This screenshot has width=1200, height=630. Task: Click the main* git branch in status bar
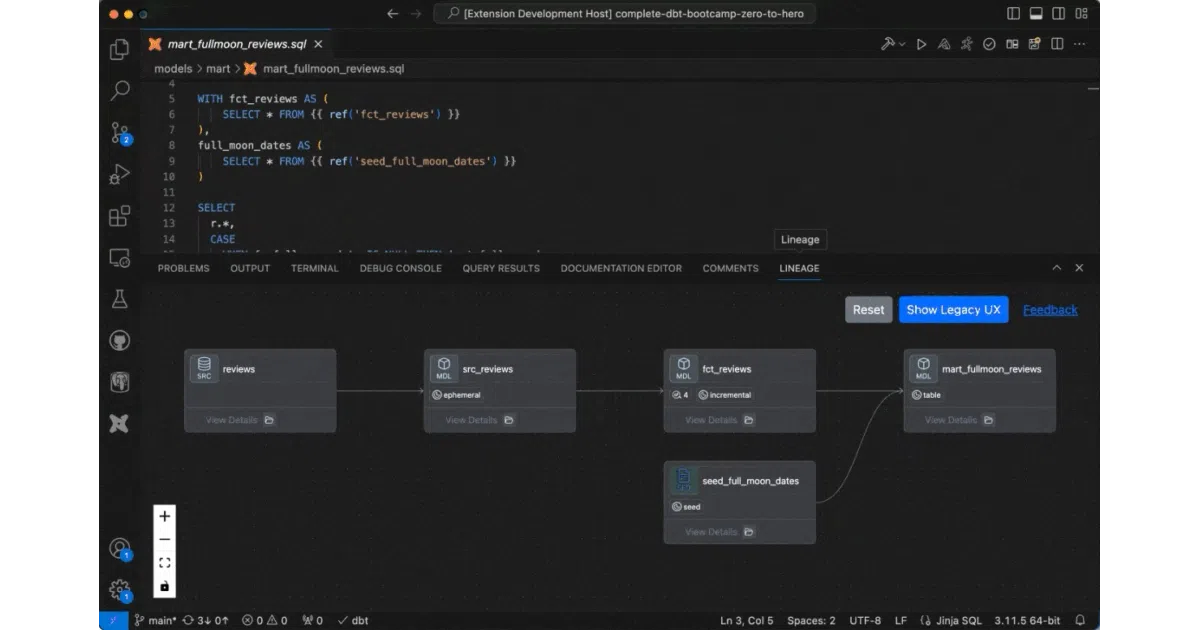156,621
